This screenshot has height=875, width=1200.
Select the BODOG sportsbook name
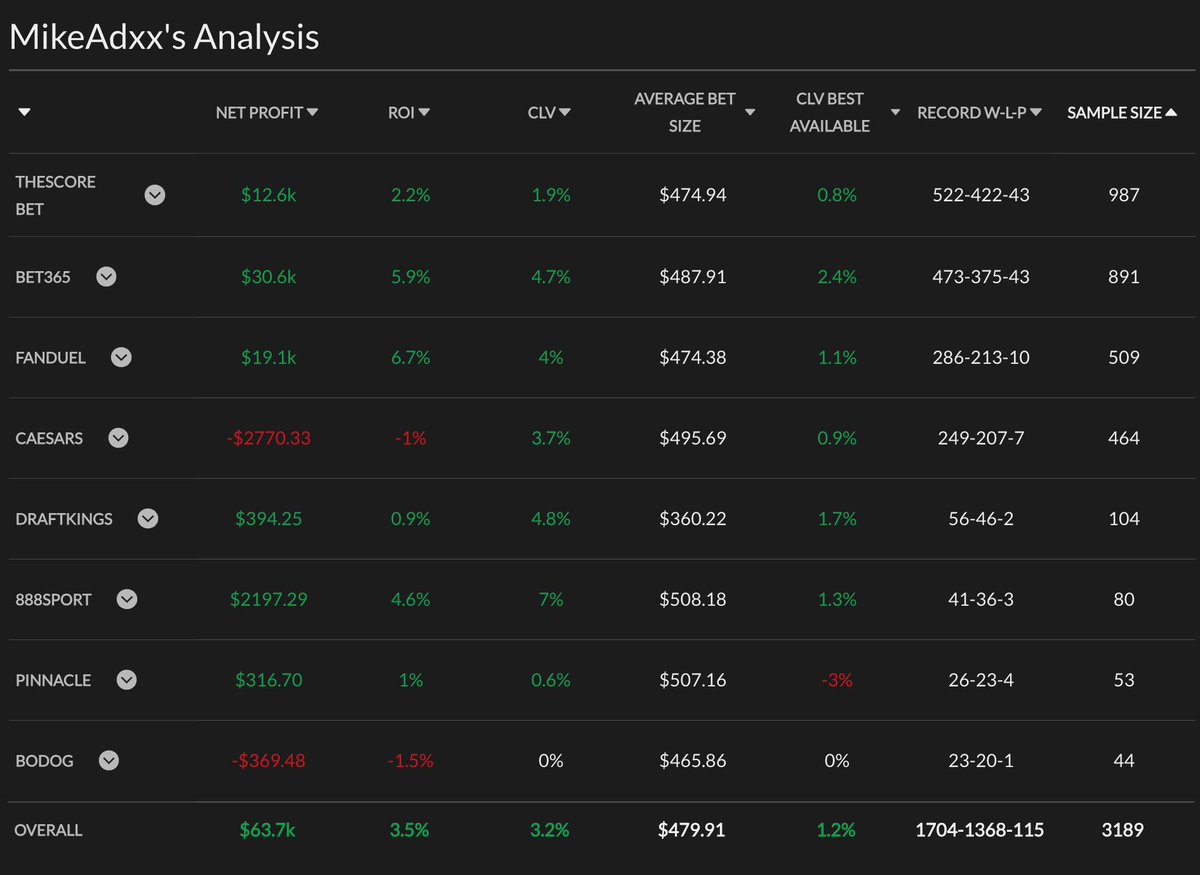[45, 761]
